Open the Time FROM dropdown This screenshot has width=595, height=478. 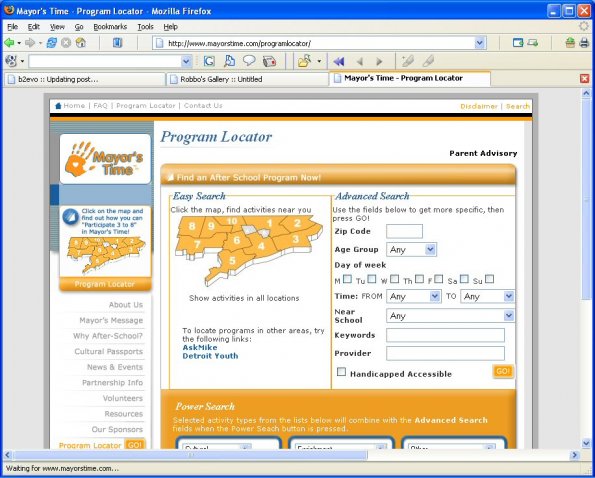pos(414,296)
